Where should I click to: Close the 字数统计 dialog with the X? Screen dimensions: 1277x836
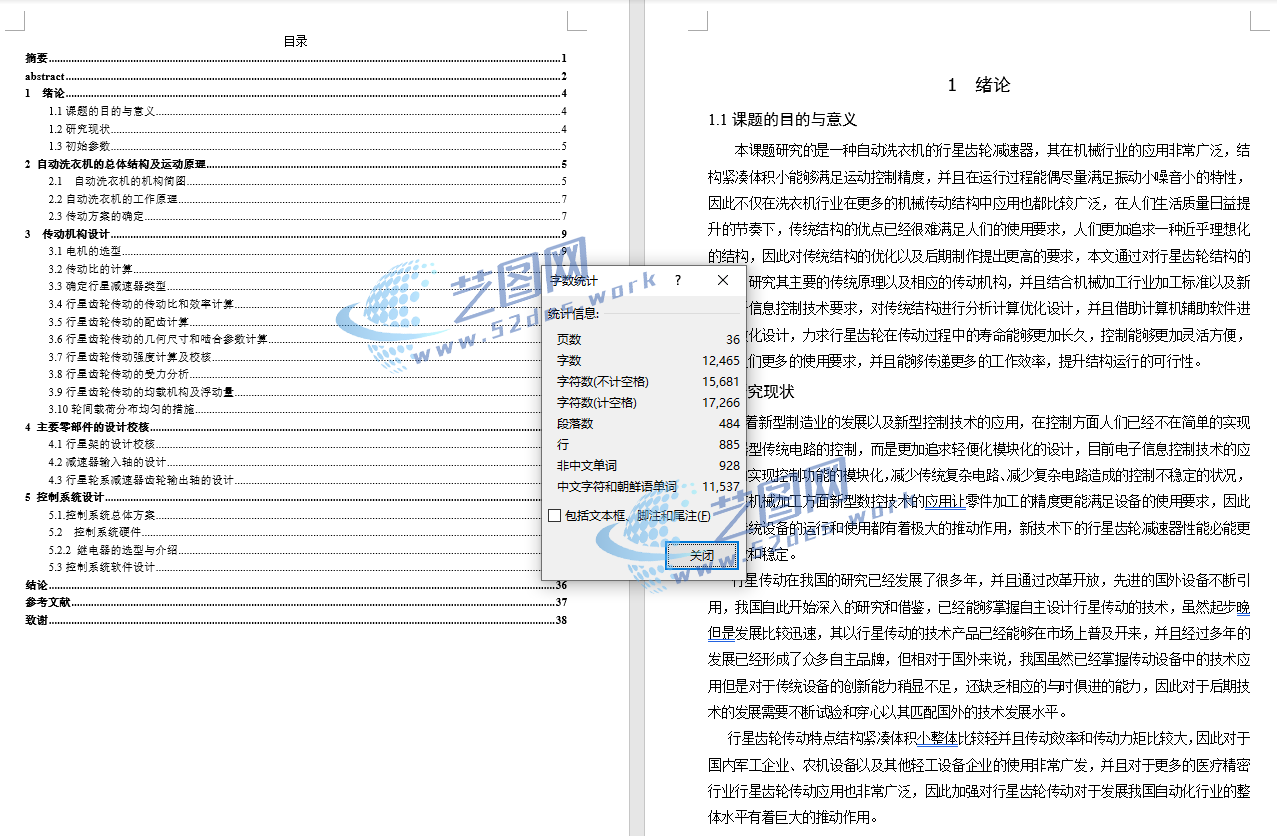pyautogui.click(x=723, y=281)
